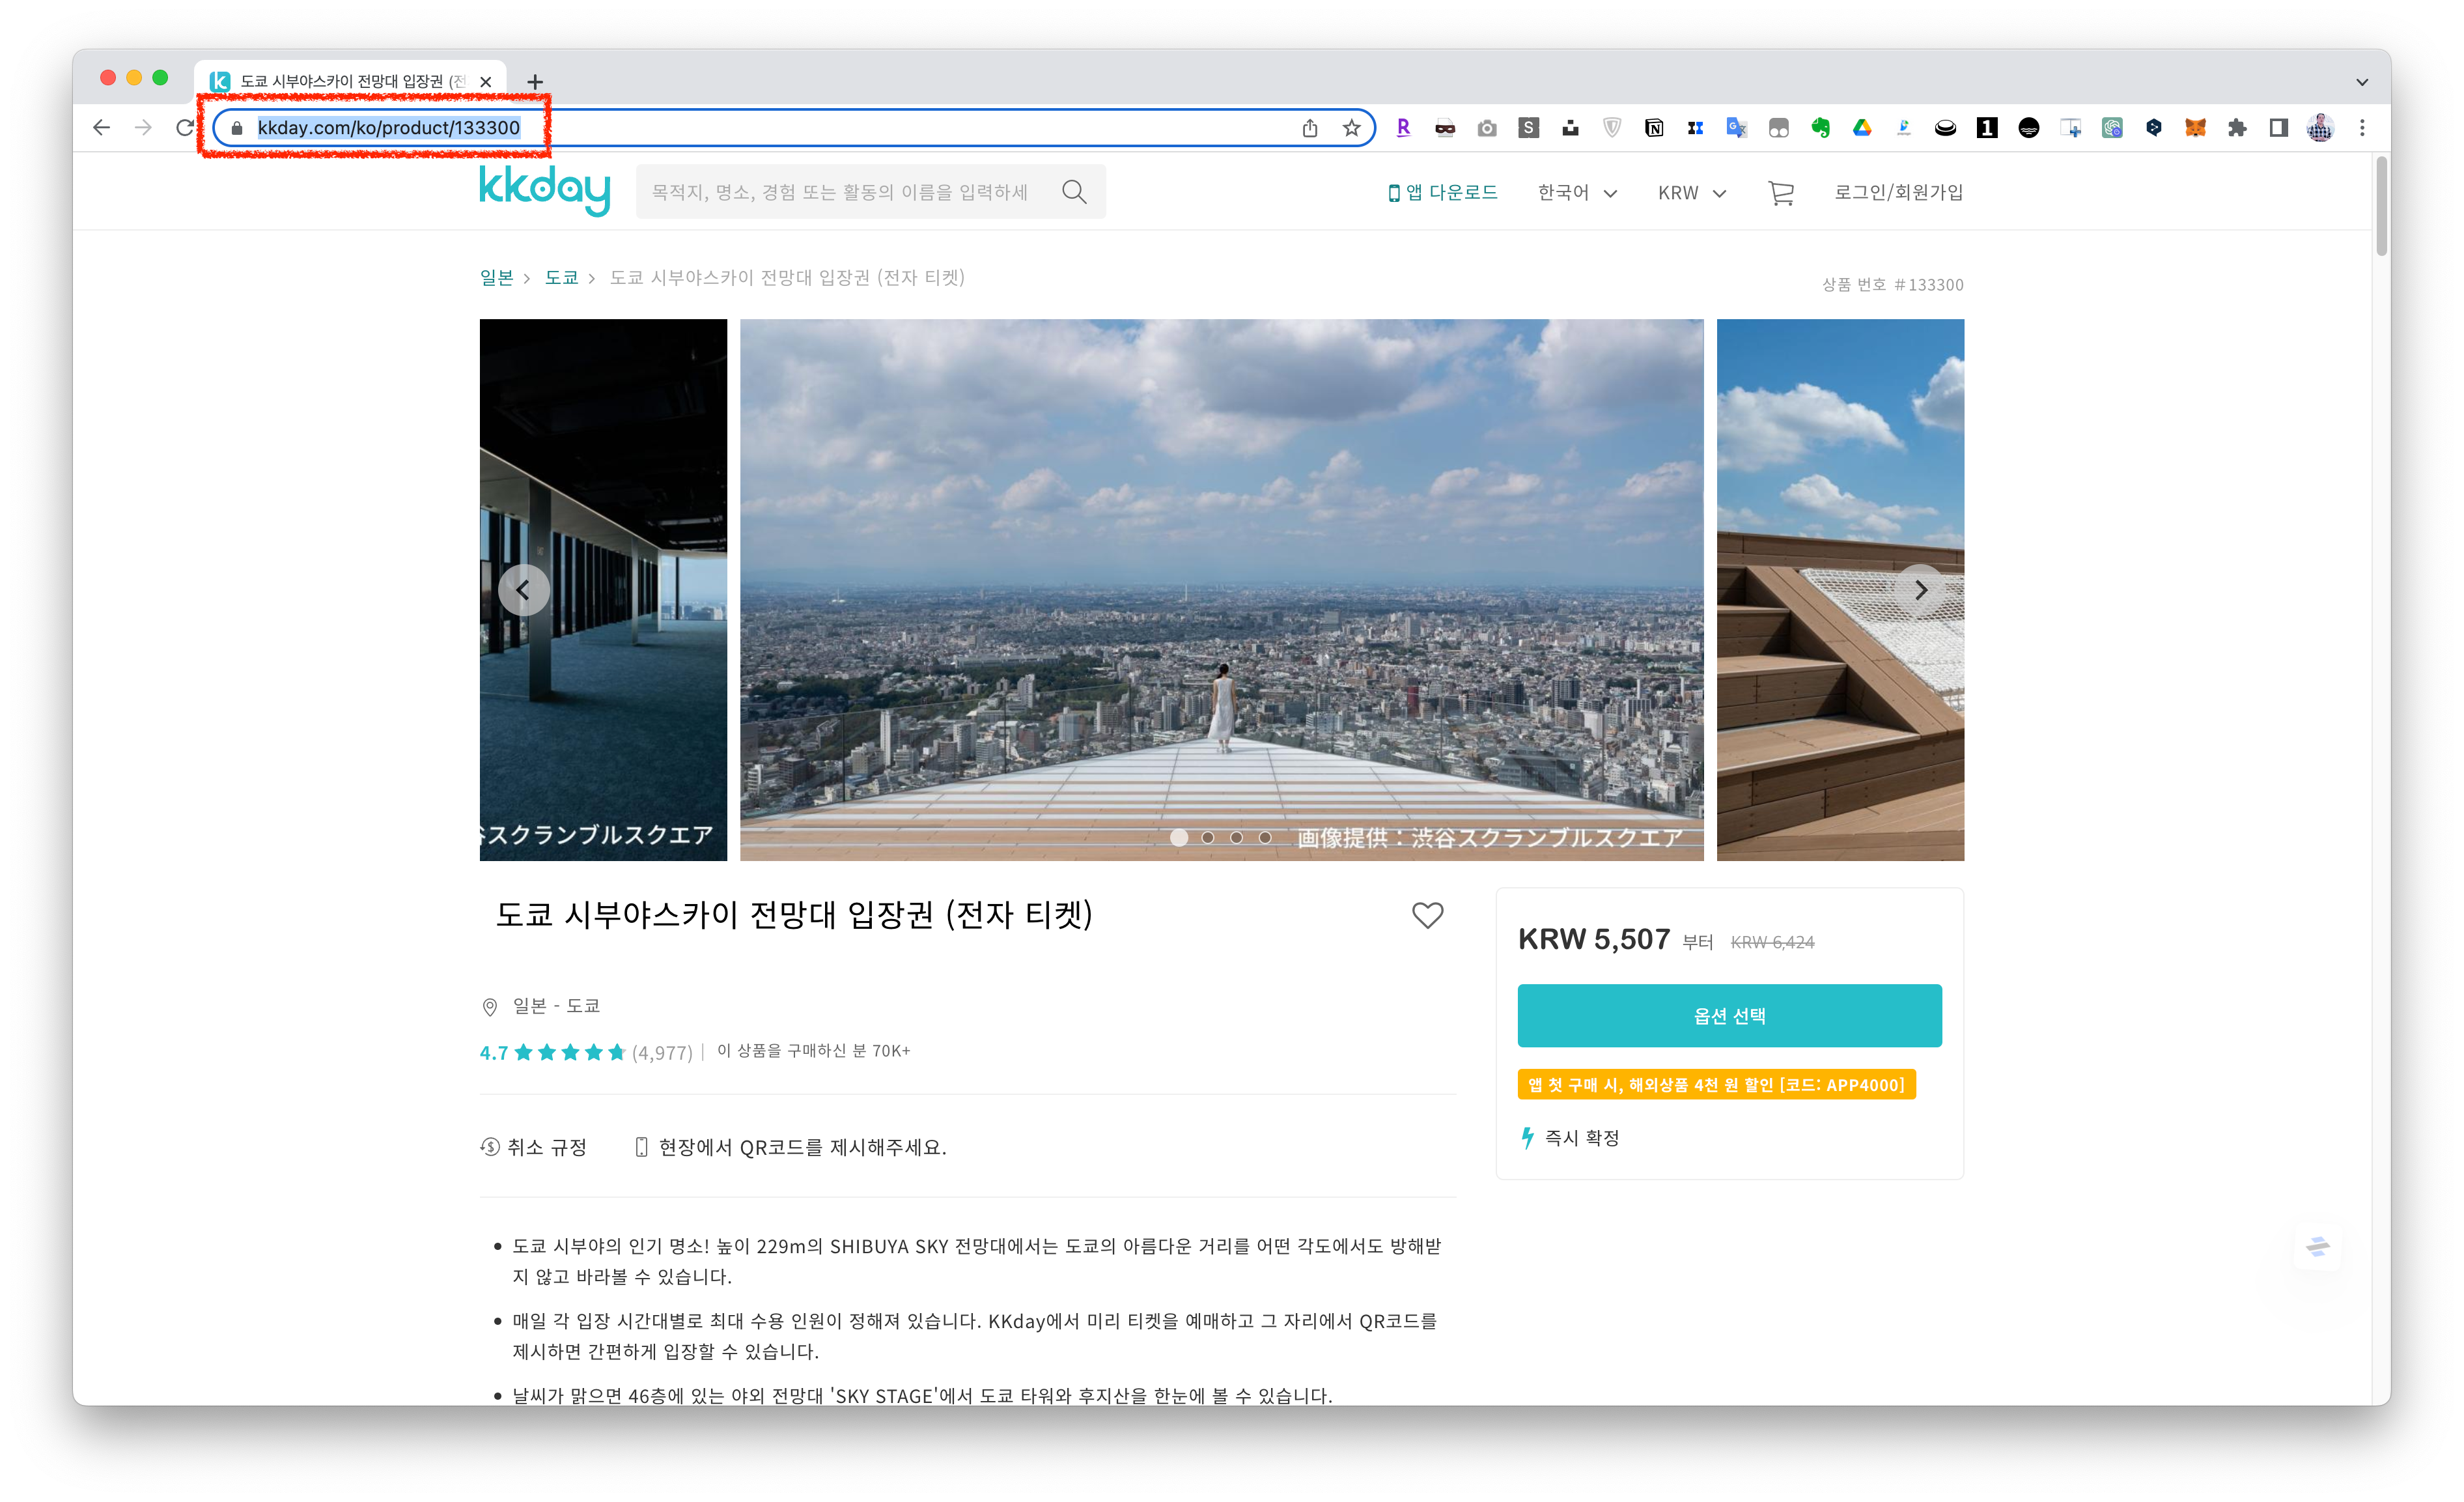The height and width of the screenshot is (1502, 2464).
Task: Select the 도쿄 시부야스카이 전망대 browser tab
Action: click(x=350, y=81)
